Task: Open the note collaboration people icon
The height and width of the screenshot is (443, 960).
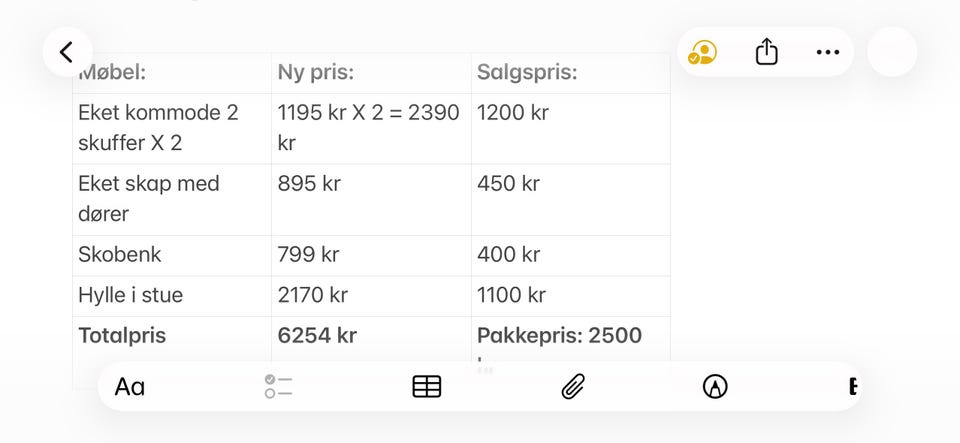Action: 702,52
